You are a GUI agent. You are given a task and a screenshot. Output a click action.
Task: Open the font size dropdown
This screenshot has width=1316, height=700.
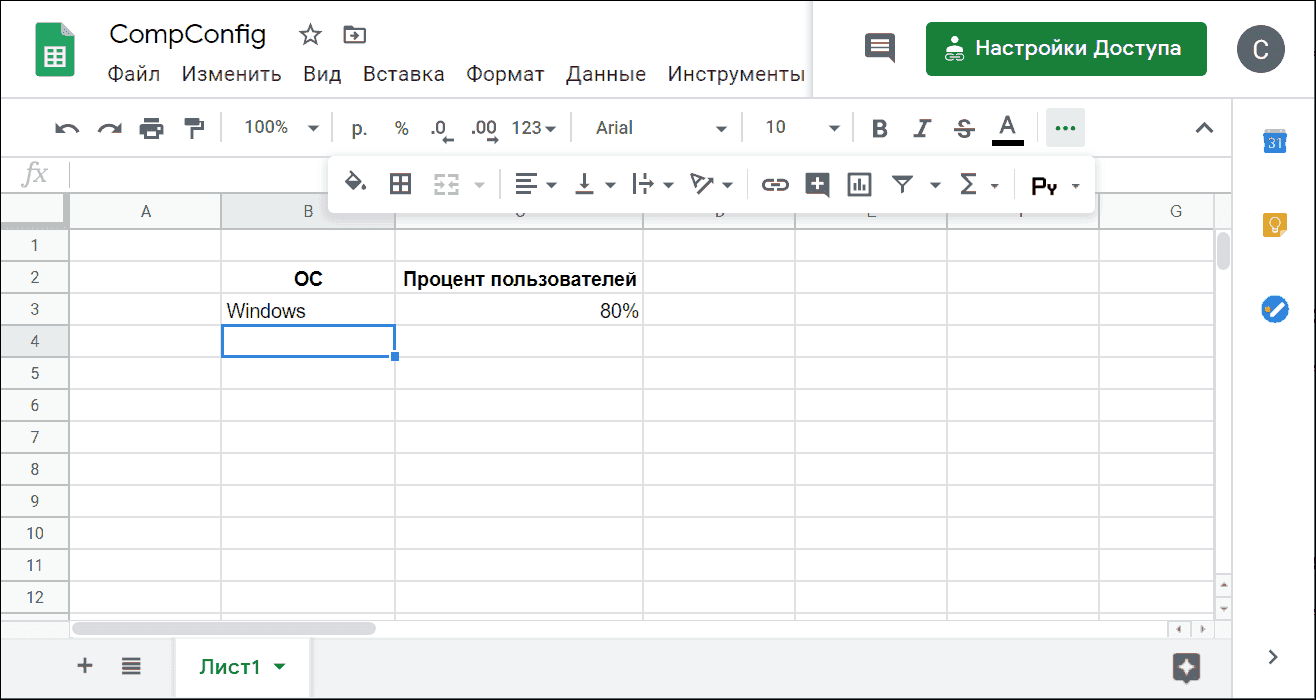click(834, 127)
